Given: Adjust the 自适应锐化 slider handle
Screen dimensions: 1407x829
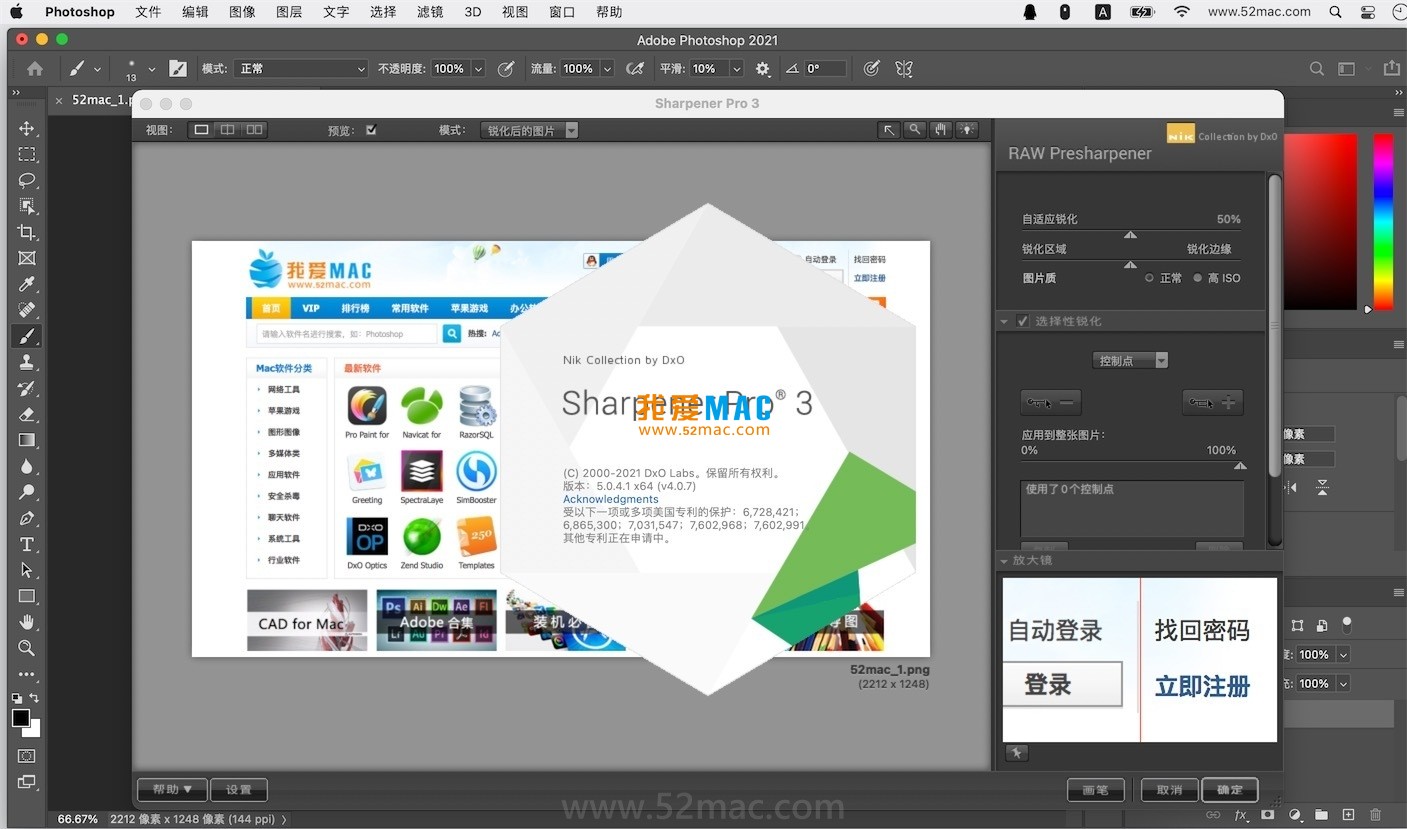Looking at the screenshot, I should [1130, 235].
